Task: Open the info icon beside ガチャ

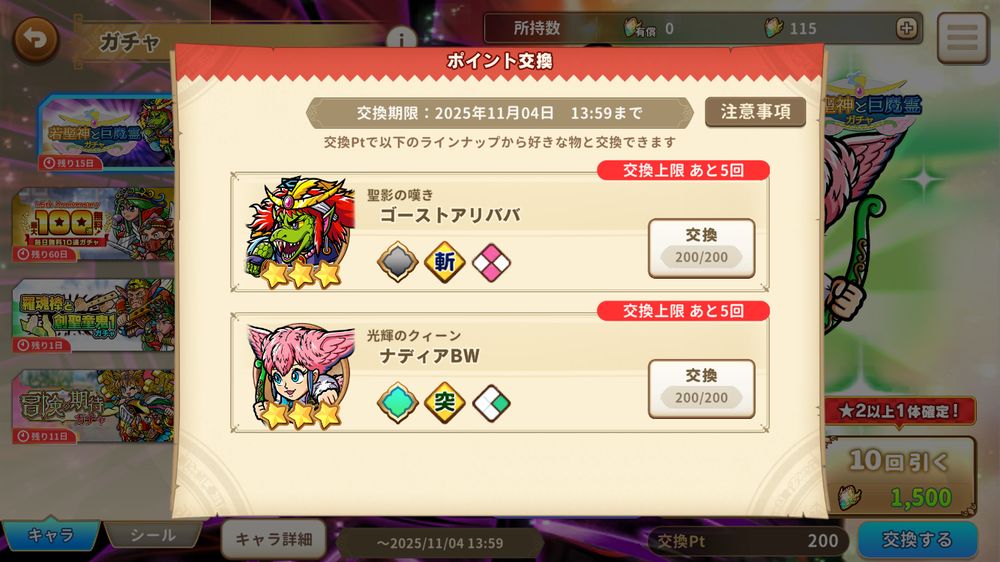Action: click(x=401, y=38)
